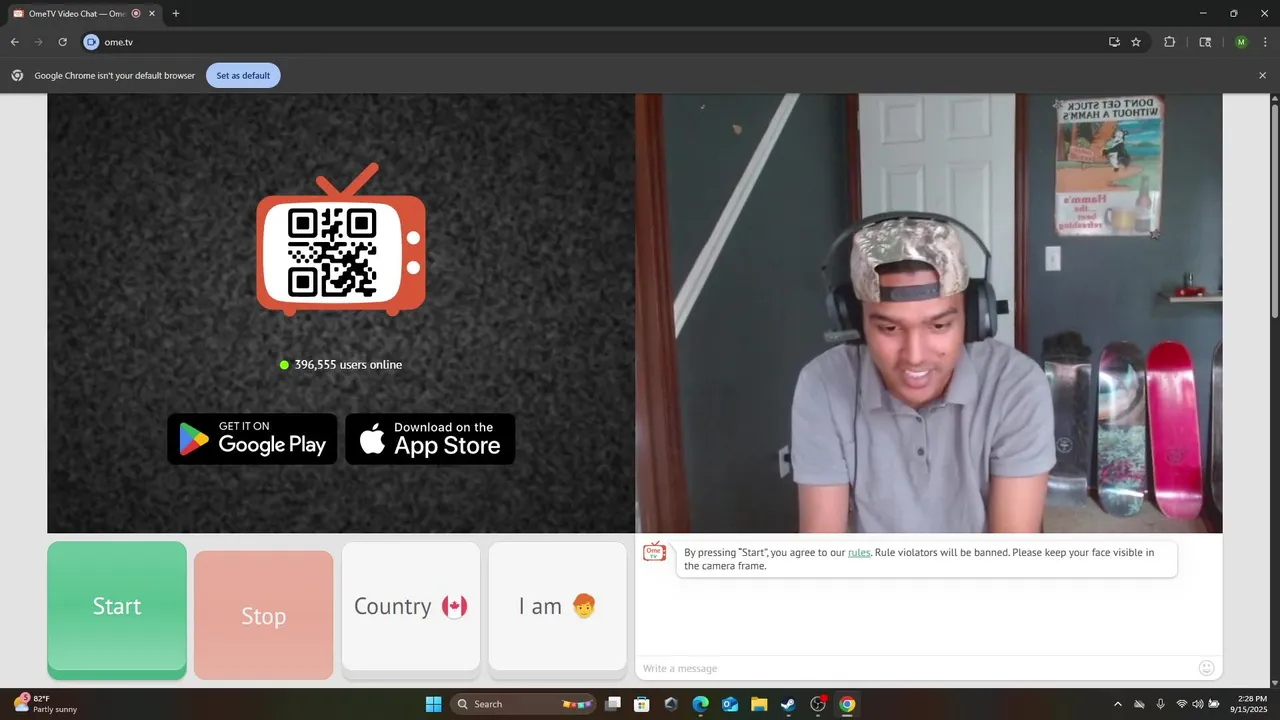The width and height of the screenshot is (1280, 720).
Task: Click the taskbar icon with red notification dot
Action: (818, 704)
